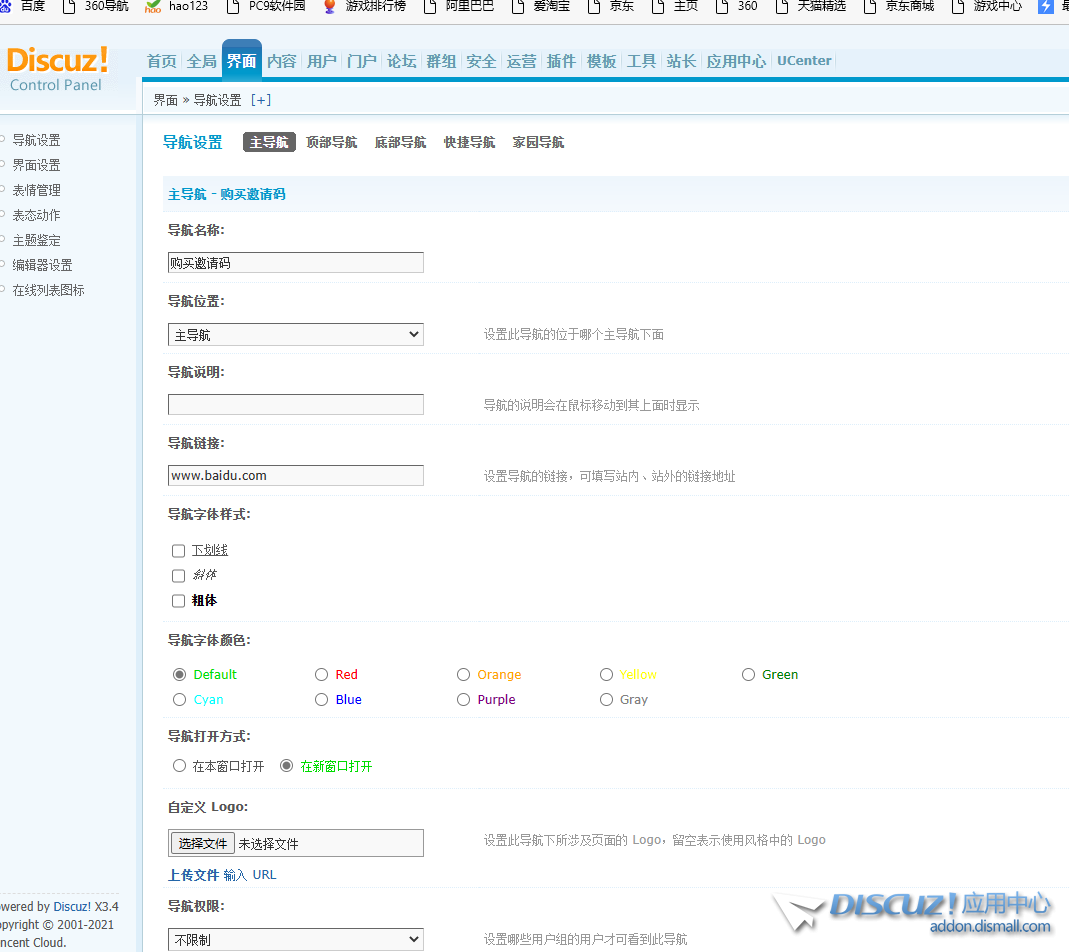Click the Baidu paw bookmark icon
Screen dimensions: 1069x952
(x=7, y=6)
